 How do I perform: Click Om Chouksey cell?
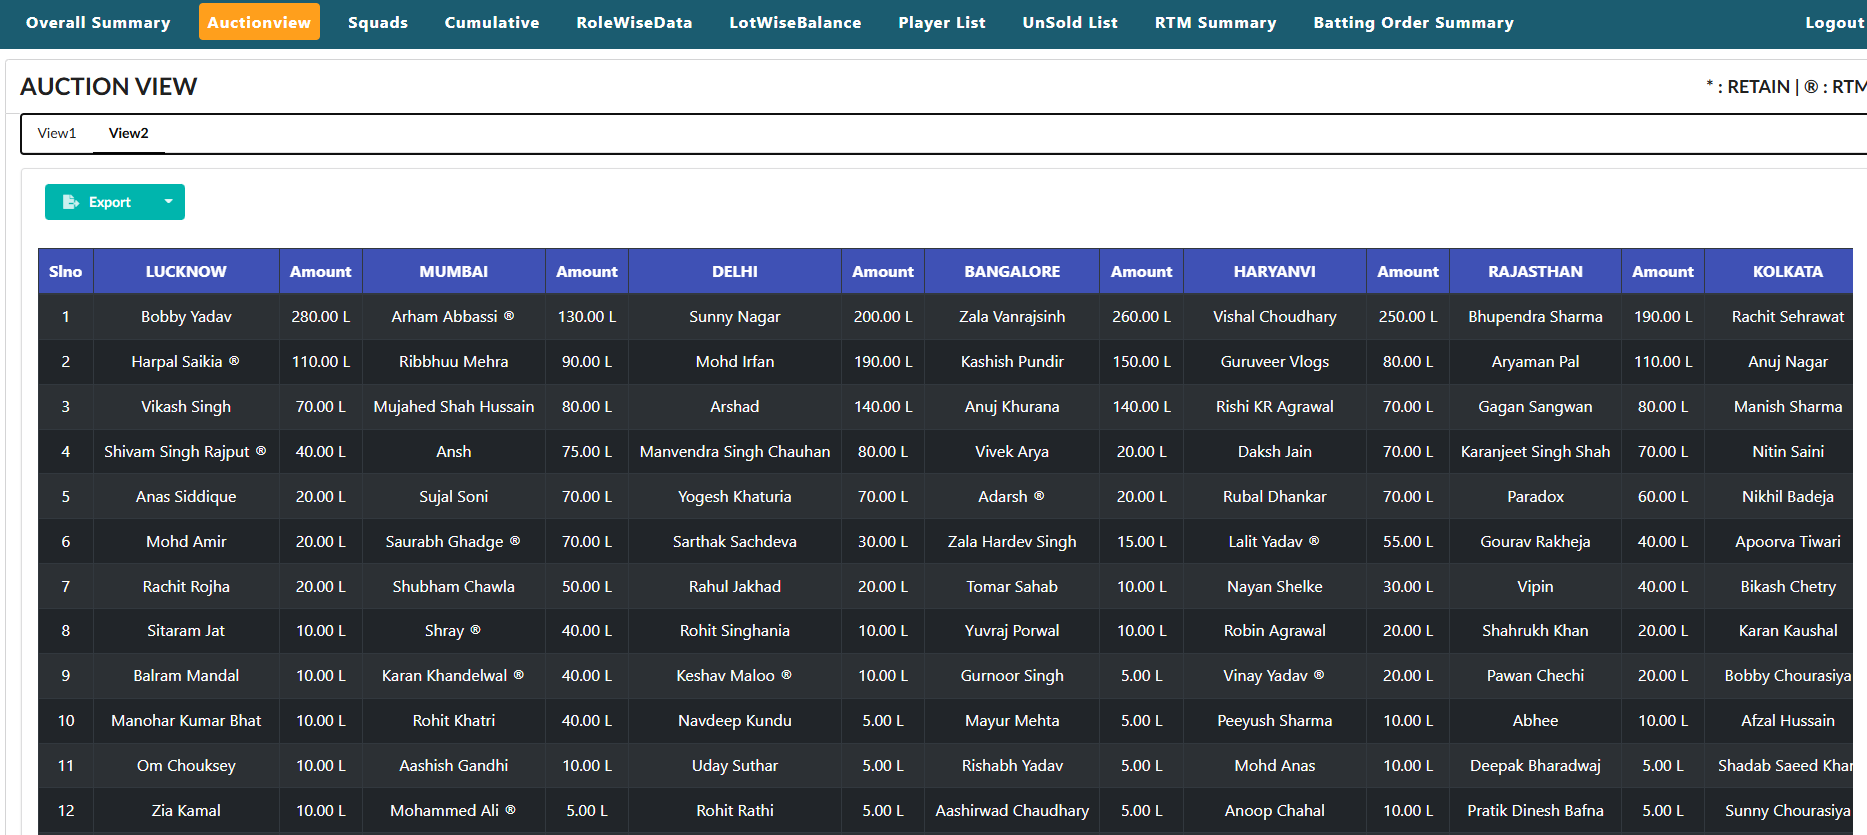186,765
